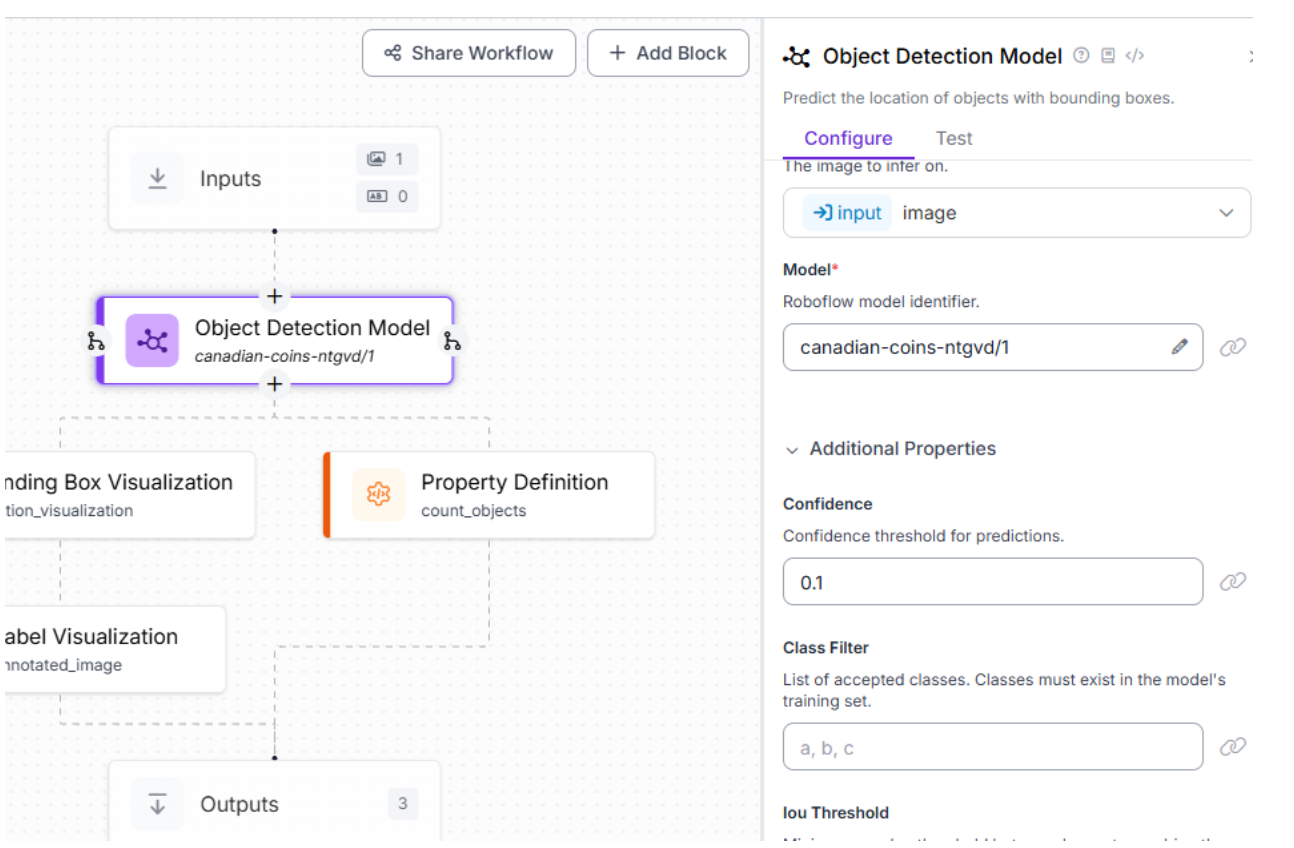The height and width of the screenshot is (848, 1294).
Task: Collapse the Additional Properties section
Action: 792,449
